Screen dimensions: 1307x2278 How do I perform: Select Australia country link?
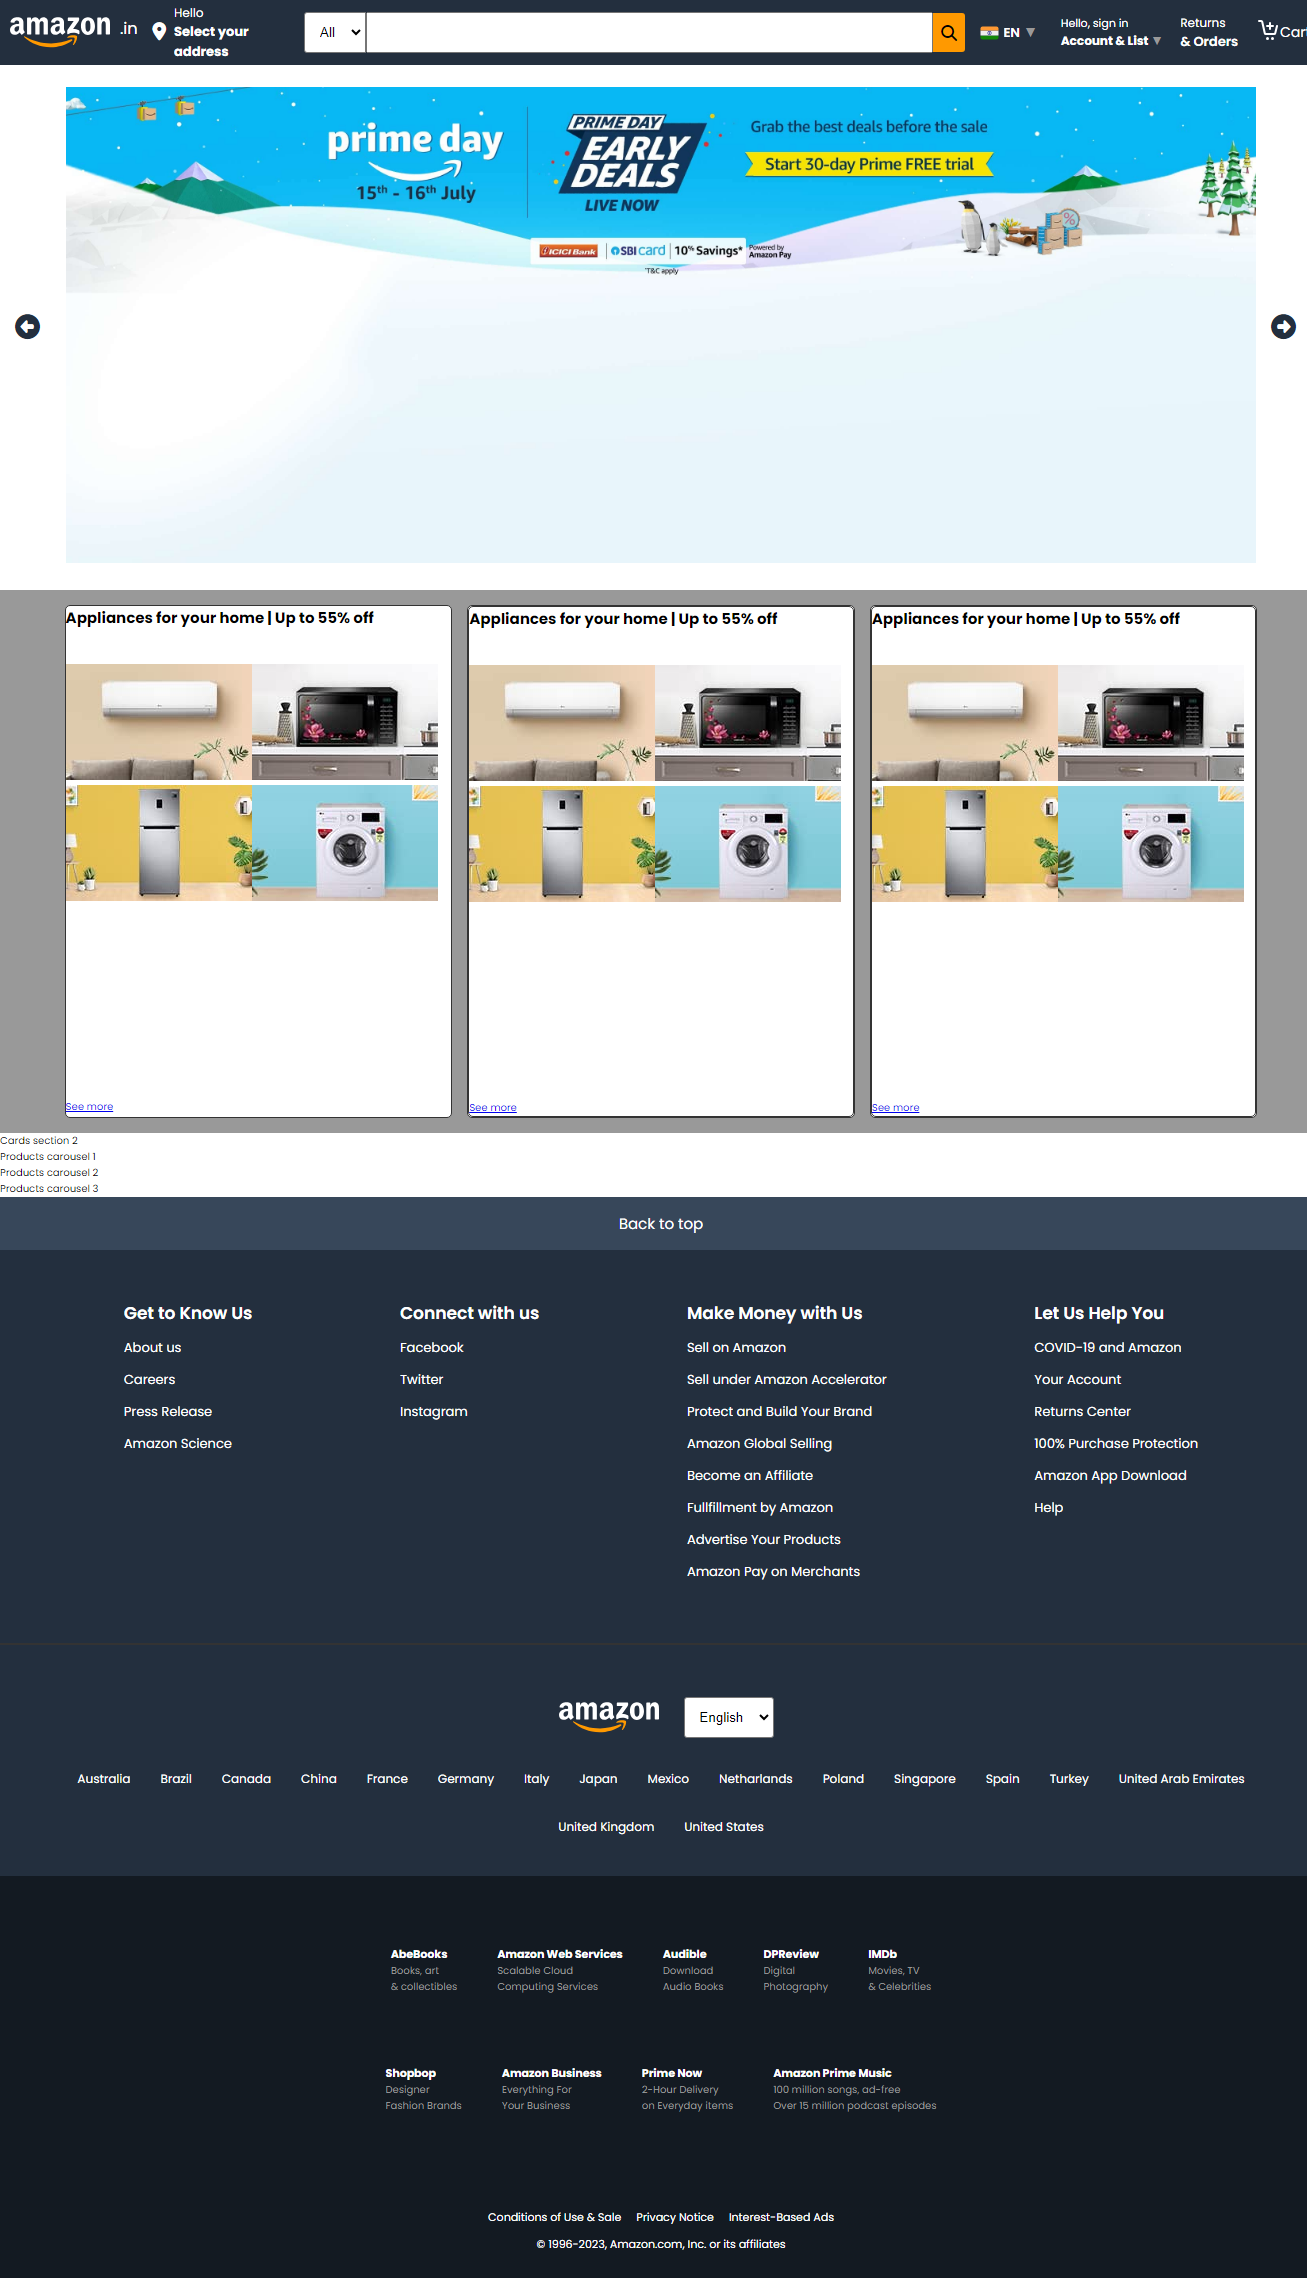coord(104,1779)
